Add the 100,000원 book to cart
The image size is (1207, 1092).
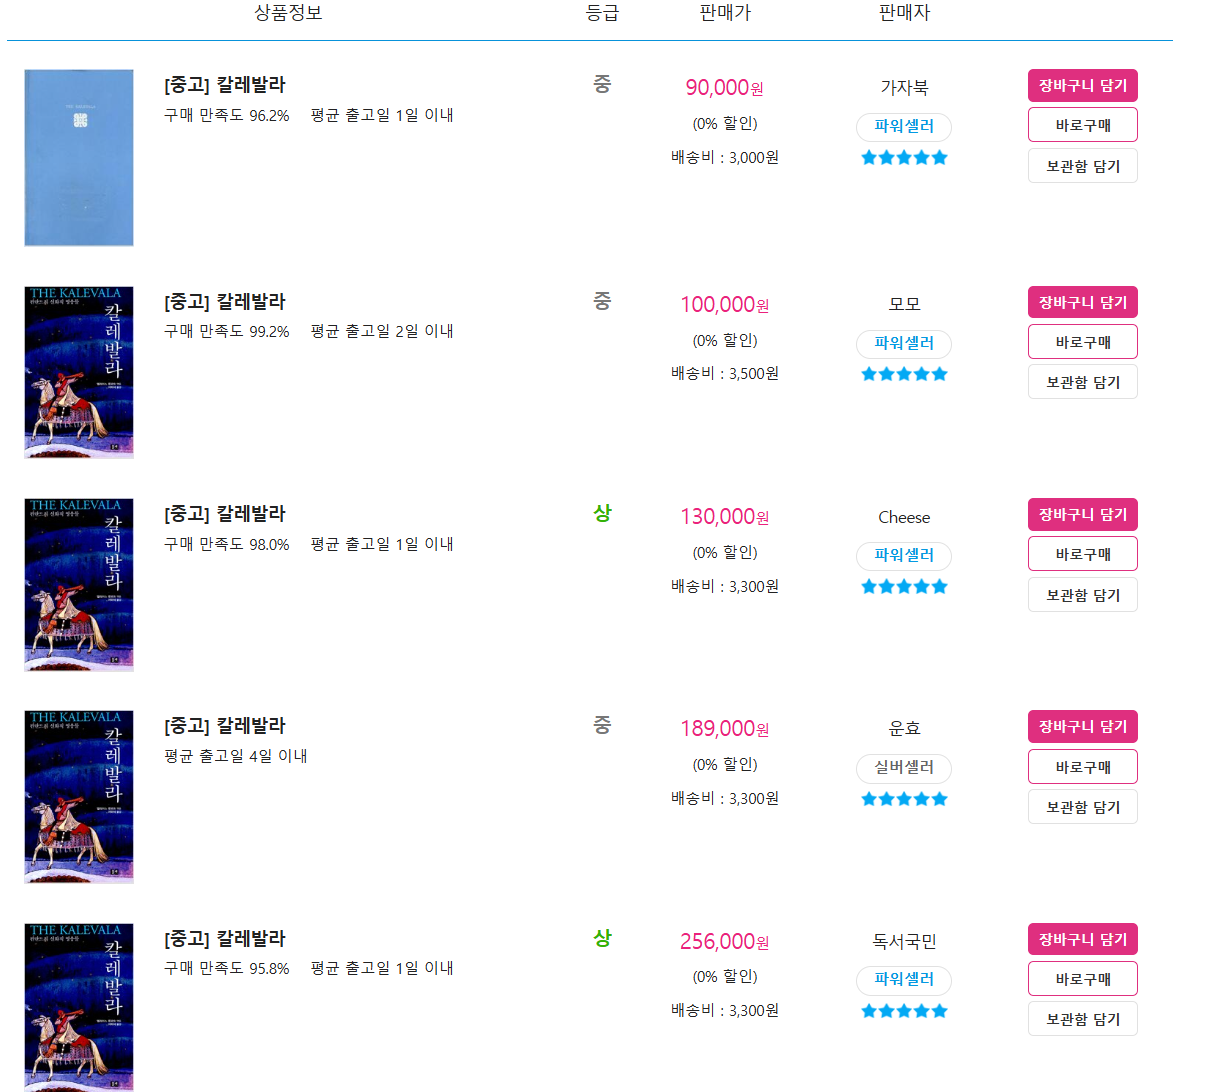point(1083,302)
